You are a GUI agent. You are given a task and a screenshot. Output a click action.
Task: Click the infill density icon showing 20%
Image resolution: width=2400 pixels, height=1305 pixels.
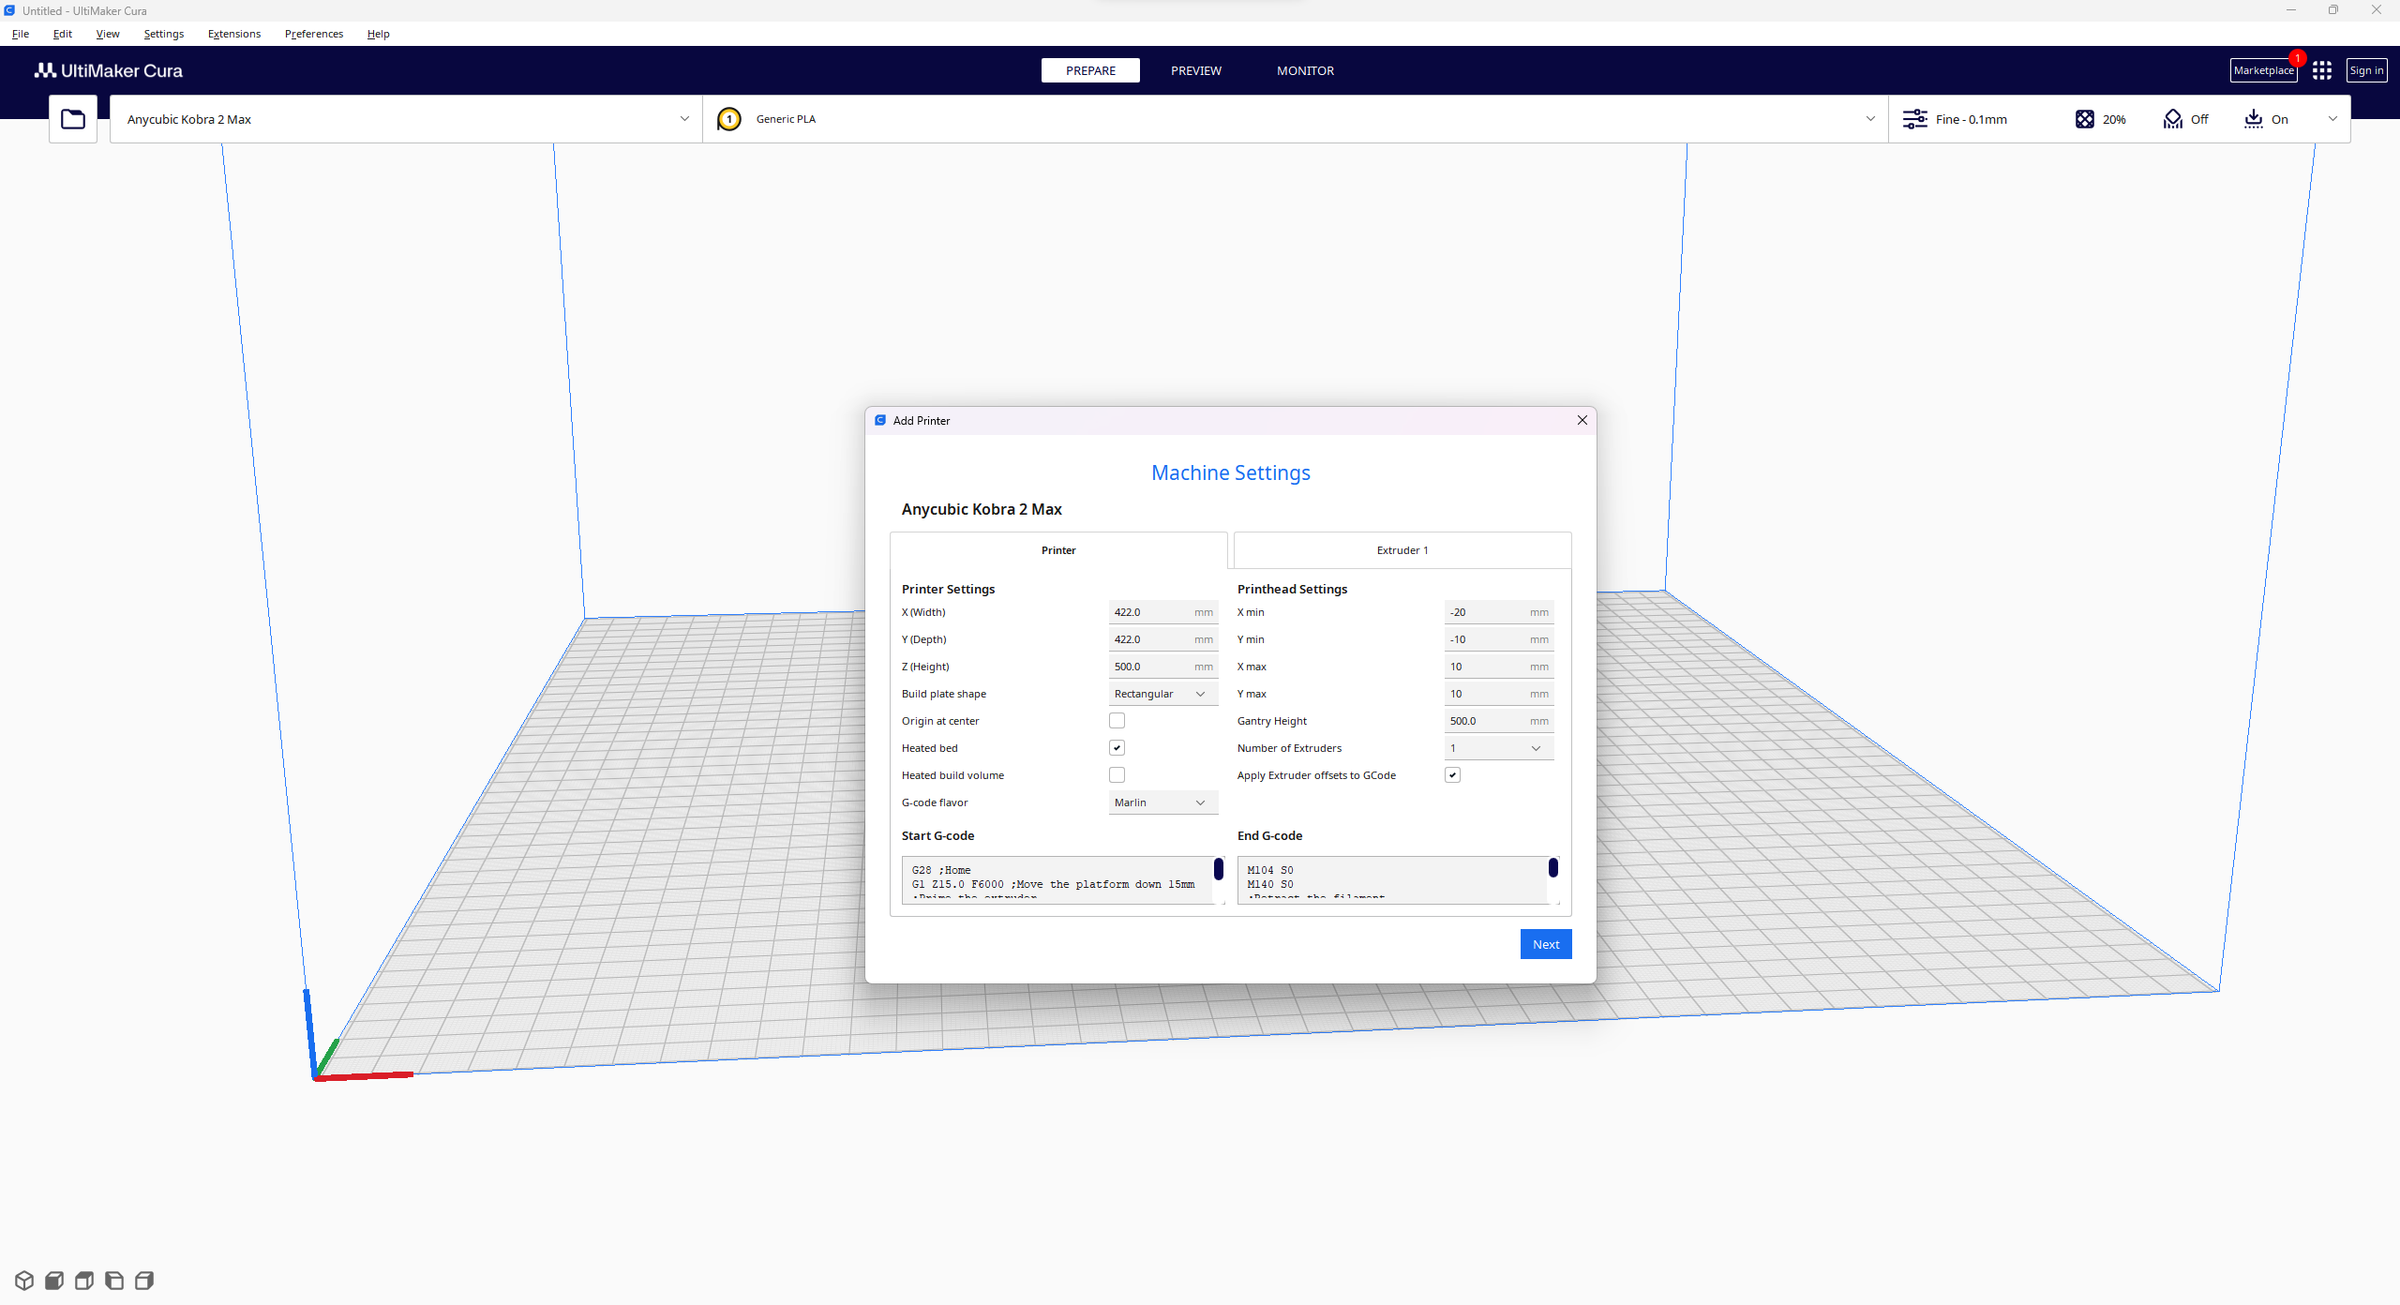[2085, 119]
